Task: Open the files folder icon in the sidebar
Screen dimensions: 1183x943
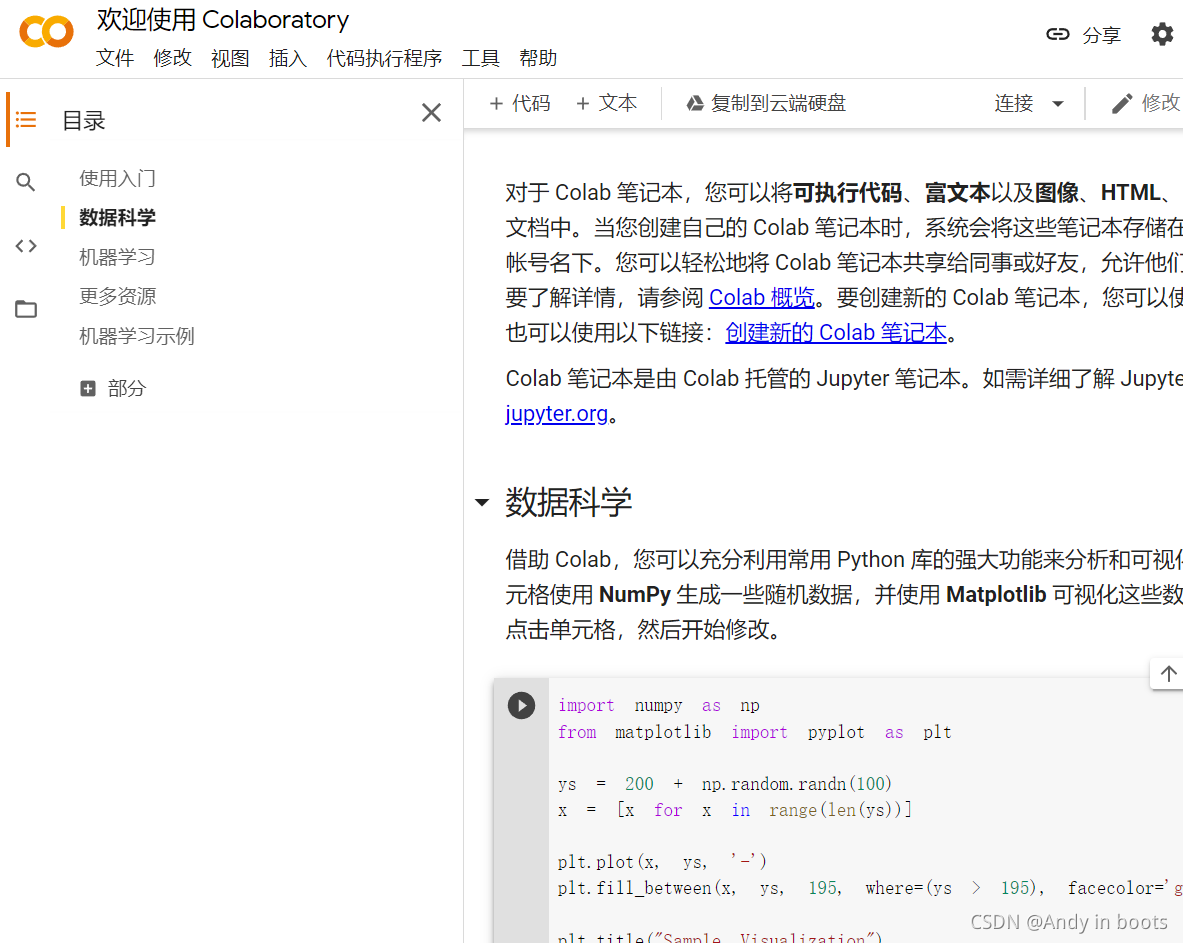Action: (26, 309)
